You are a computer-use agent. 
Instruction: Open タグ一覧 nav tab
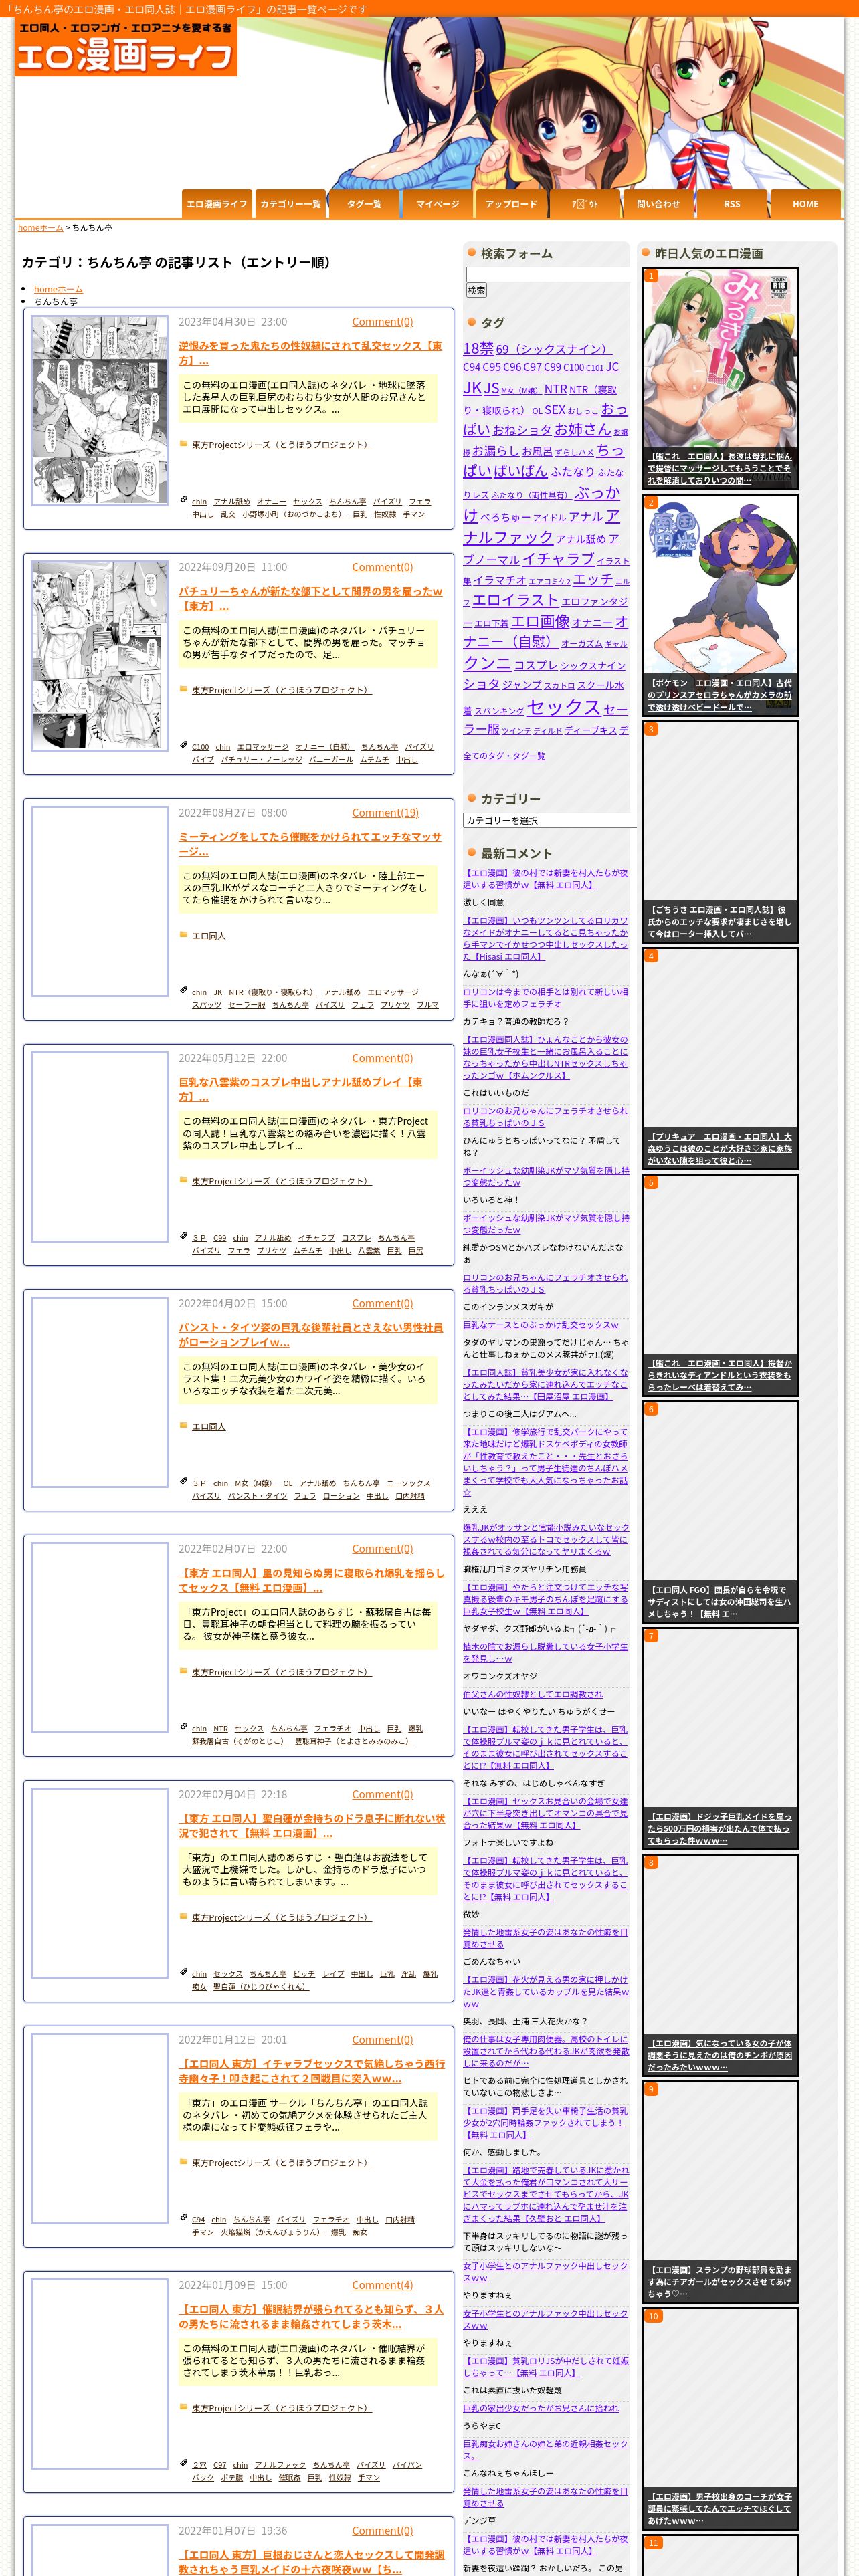pyautogui.click(x=364, y=204)
